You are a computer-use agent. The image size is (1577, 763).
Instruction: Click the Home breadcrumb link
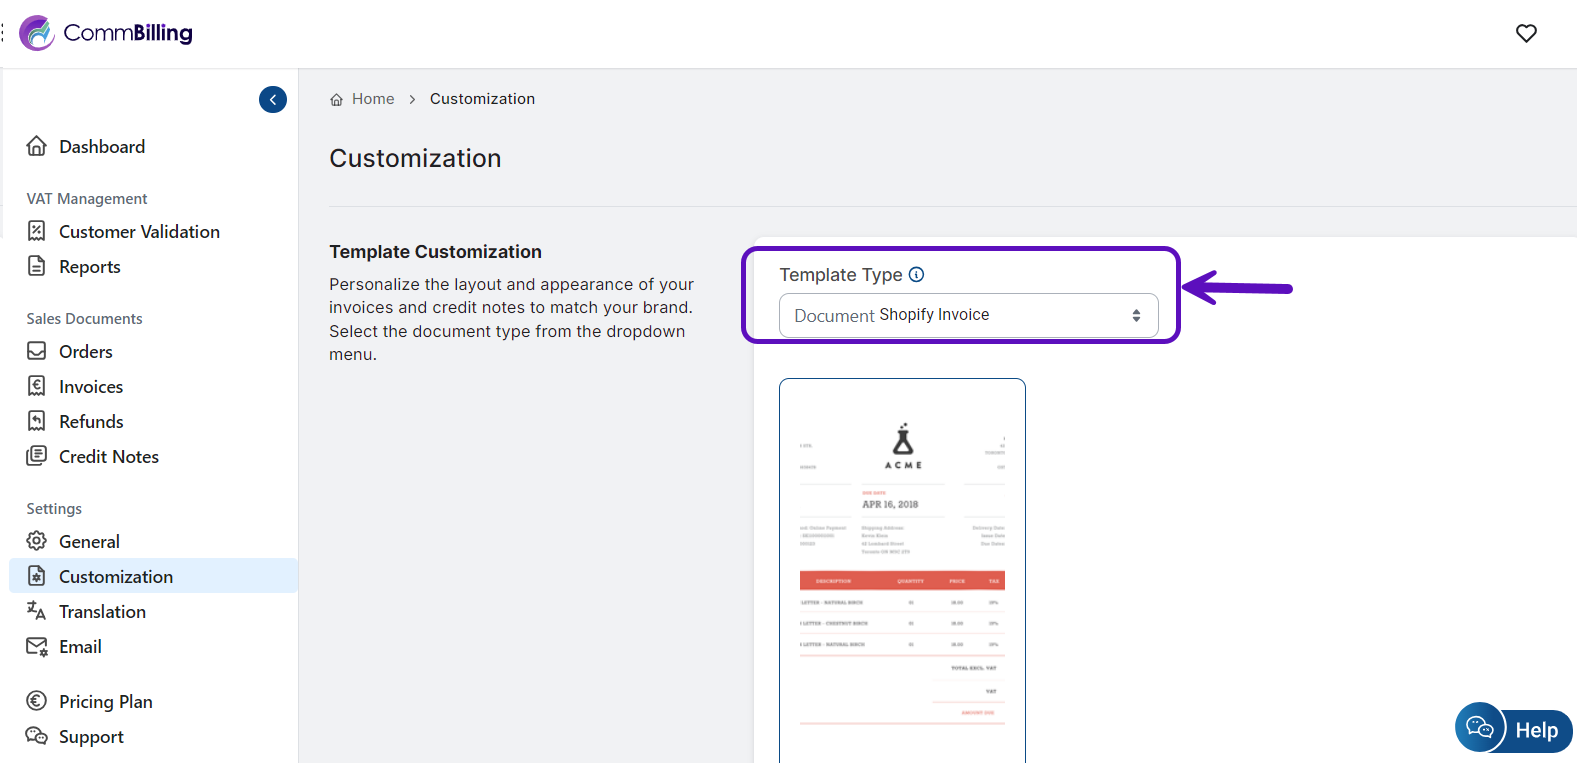[x=373, y=99]
